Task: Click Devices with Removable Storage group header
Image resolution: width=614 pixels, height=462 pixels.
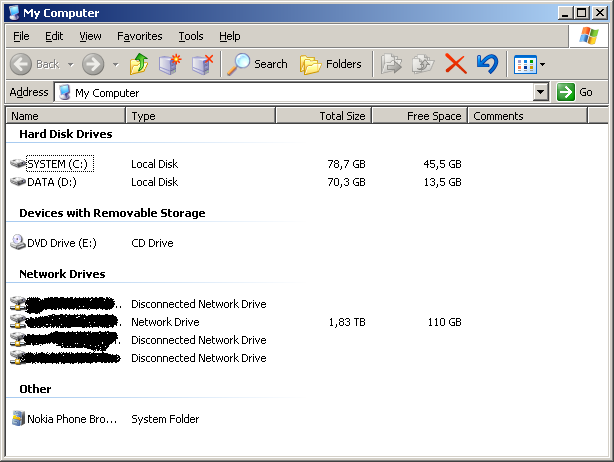Action: point(112,213)
